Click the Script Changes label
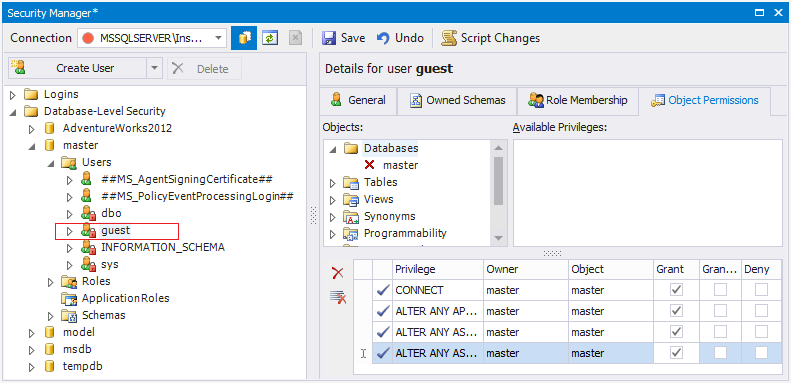The image size is (791, 383). (500, 38)
